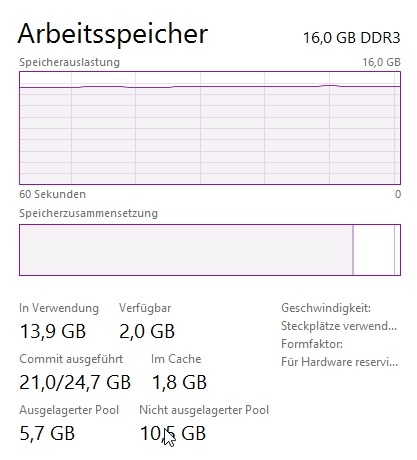Click the standby segment of memory composition bar

point(374,250)
